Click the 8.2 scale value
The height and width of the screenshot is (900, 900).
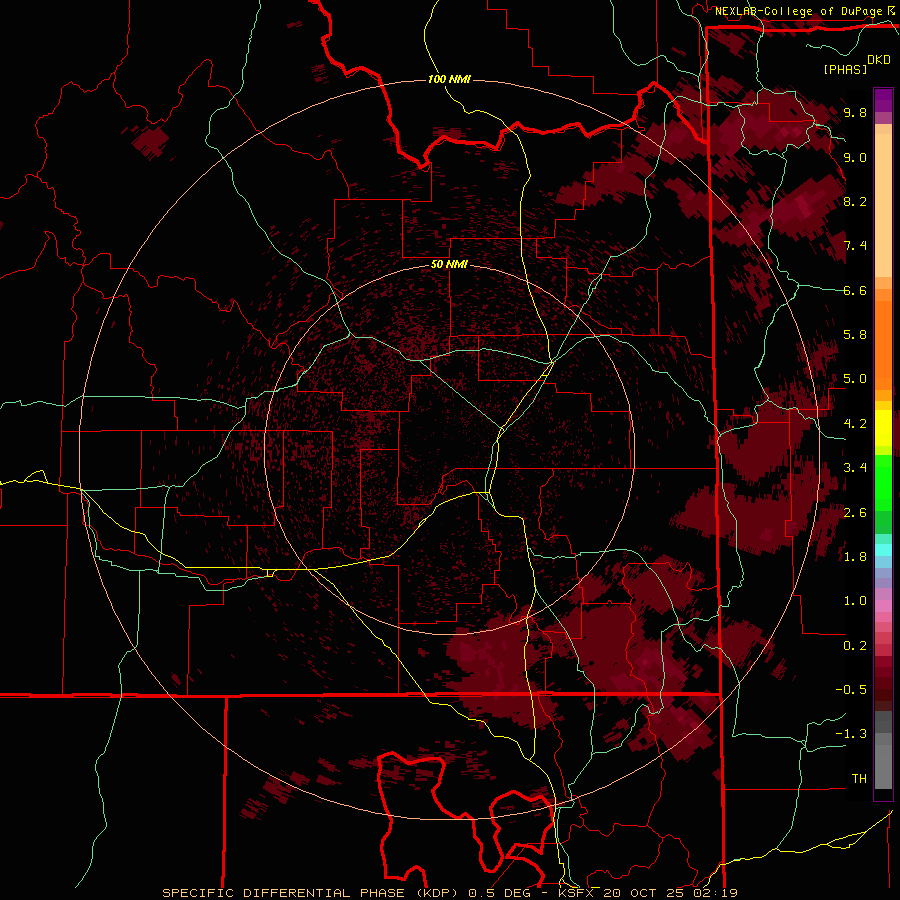(855, 201)
